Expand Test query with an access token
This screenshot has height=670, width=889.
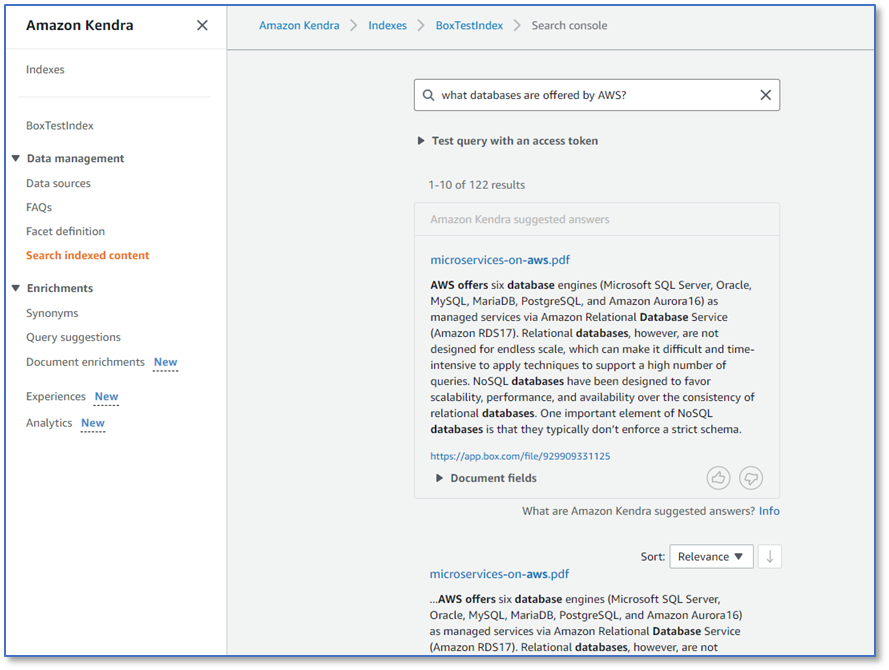click(x=507, y=141)
